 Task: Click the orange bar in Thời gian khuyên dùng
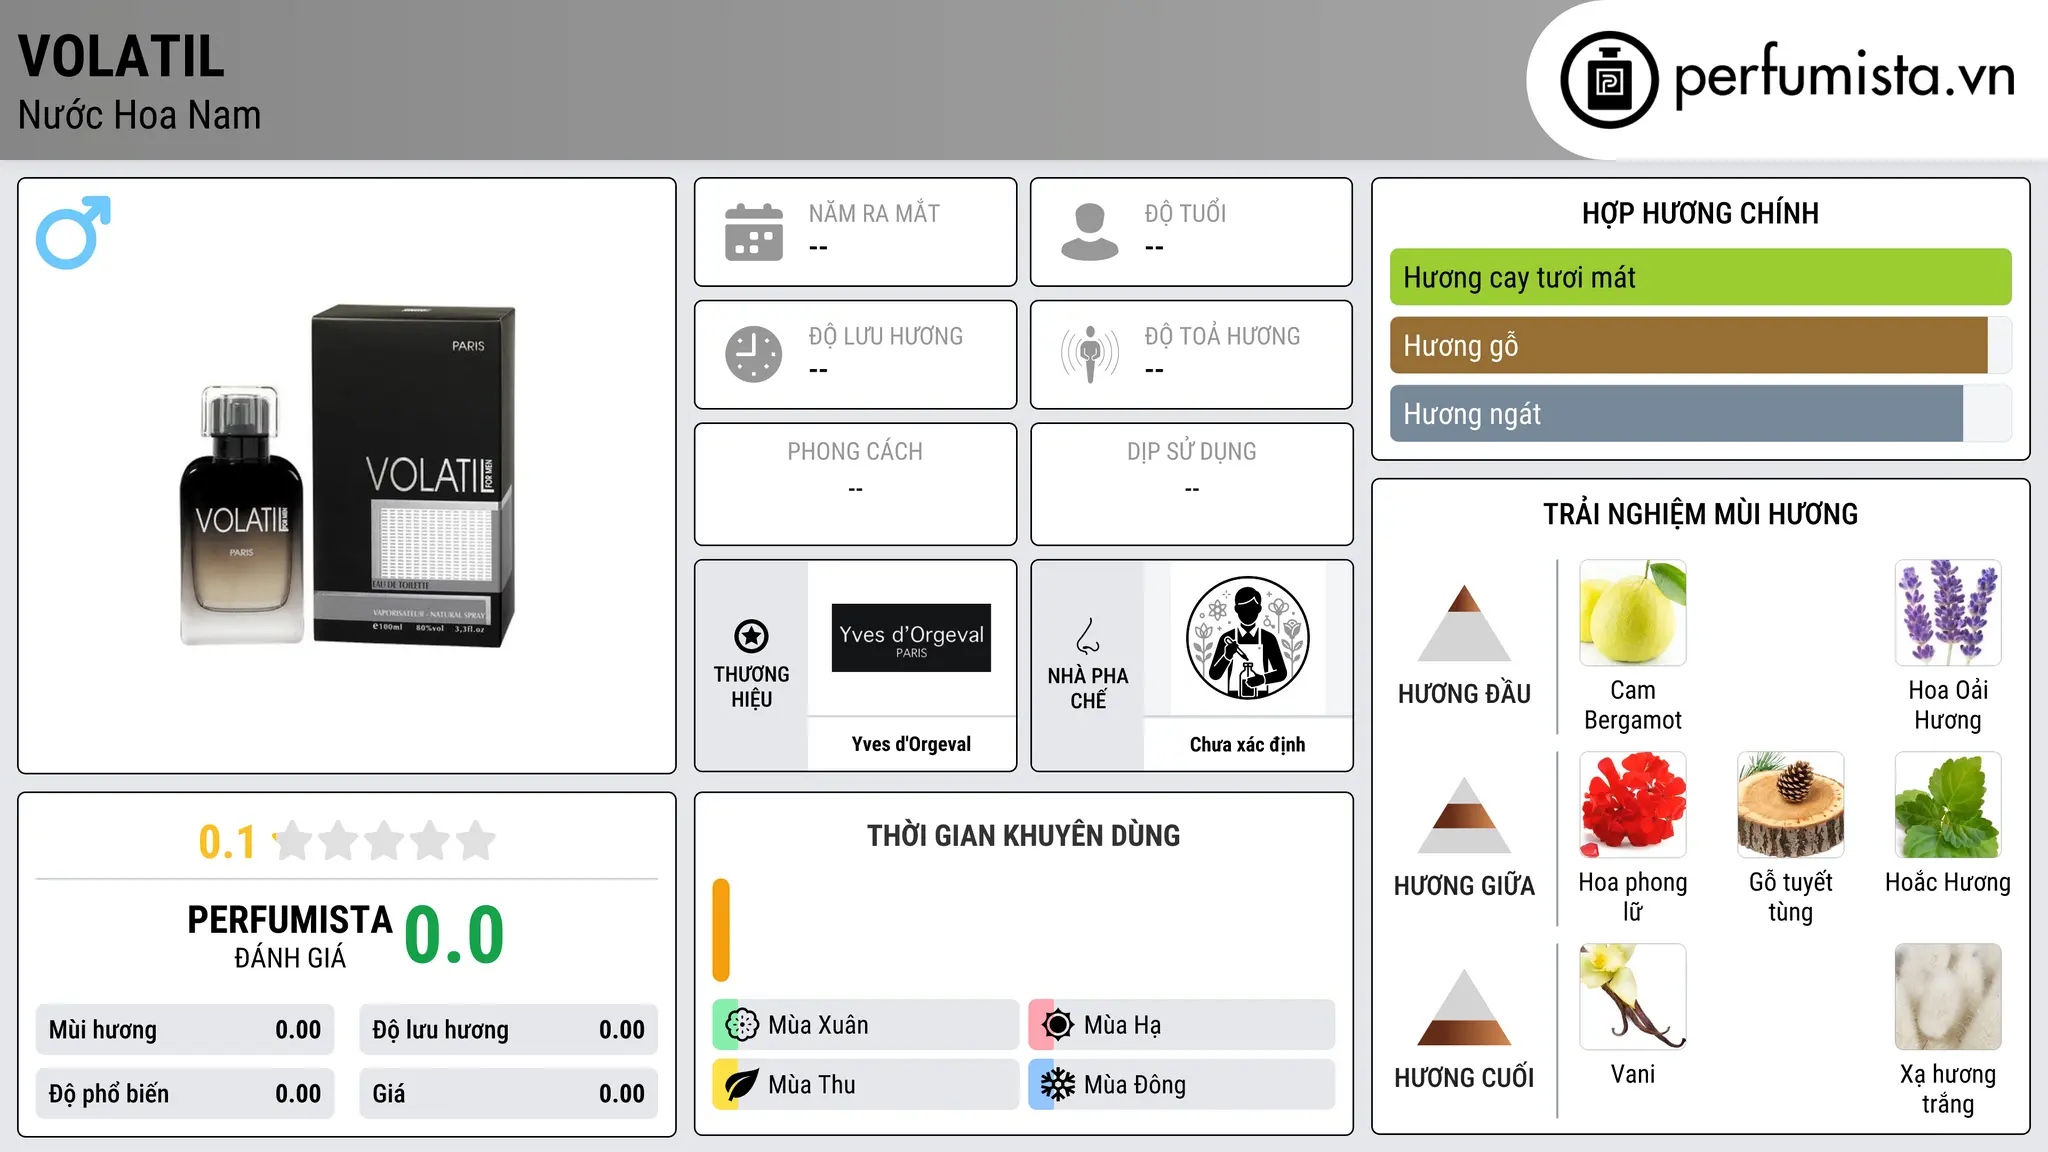721,930
